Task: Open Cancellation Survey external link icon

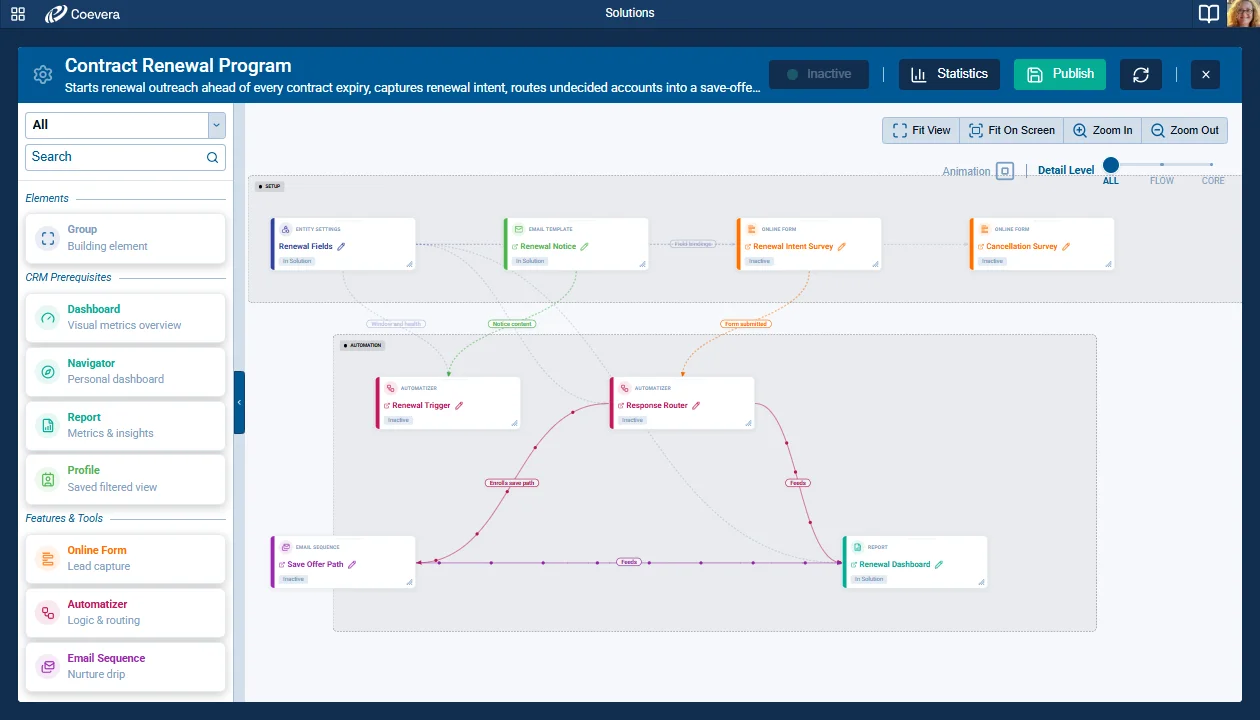Action: [981, 246]
